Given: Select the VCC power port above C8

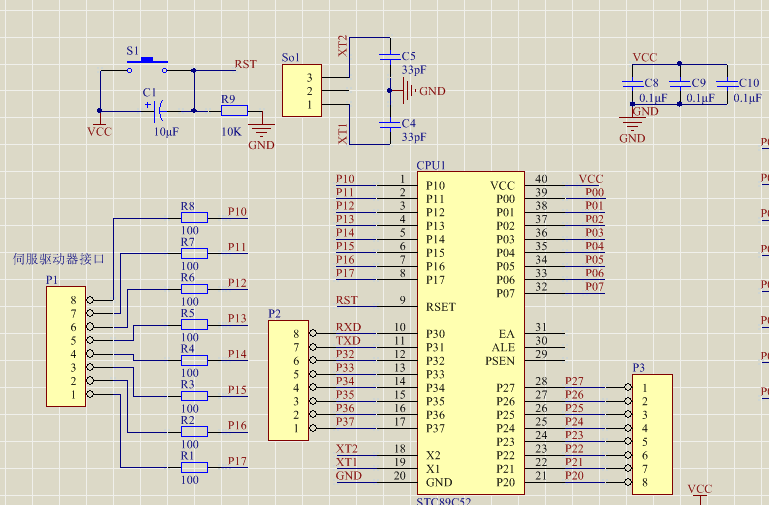Looking at the screenshot, I should point(645,59).
